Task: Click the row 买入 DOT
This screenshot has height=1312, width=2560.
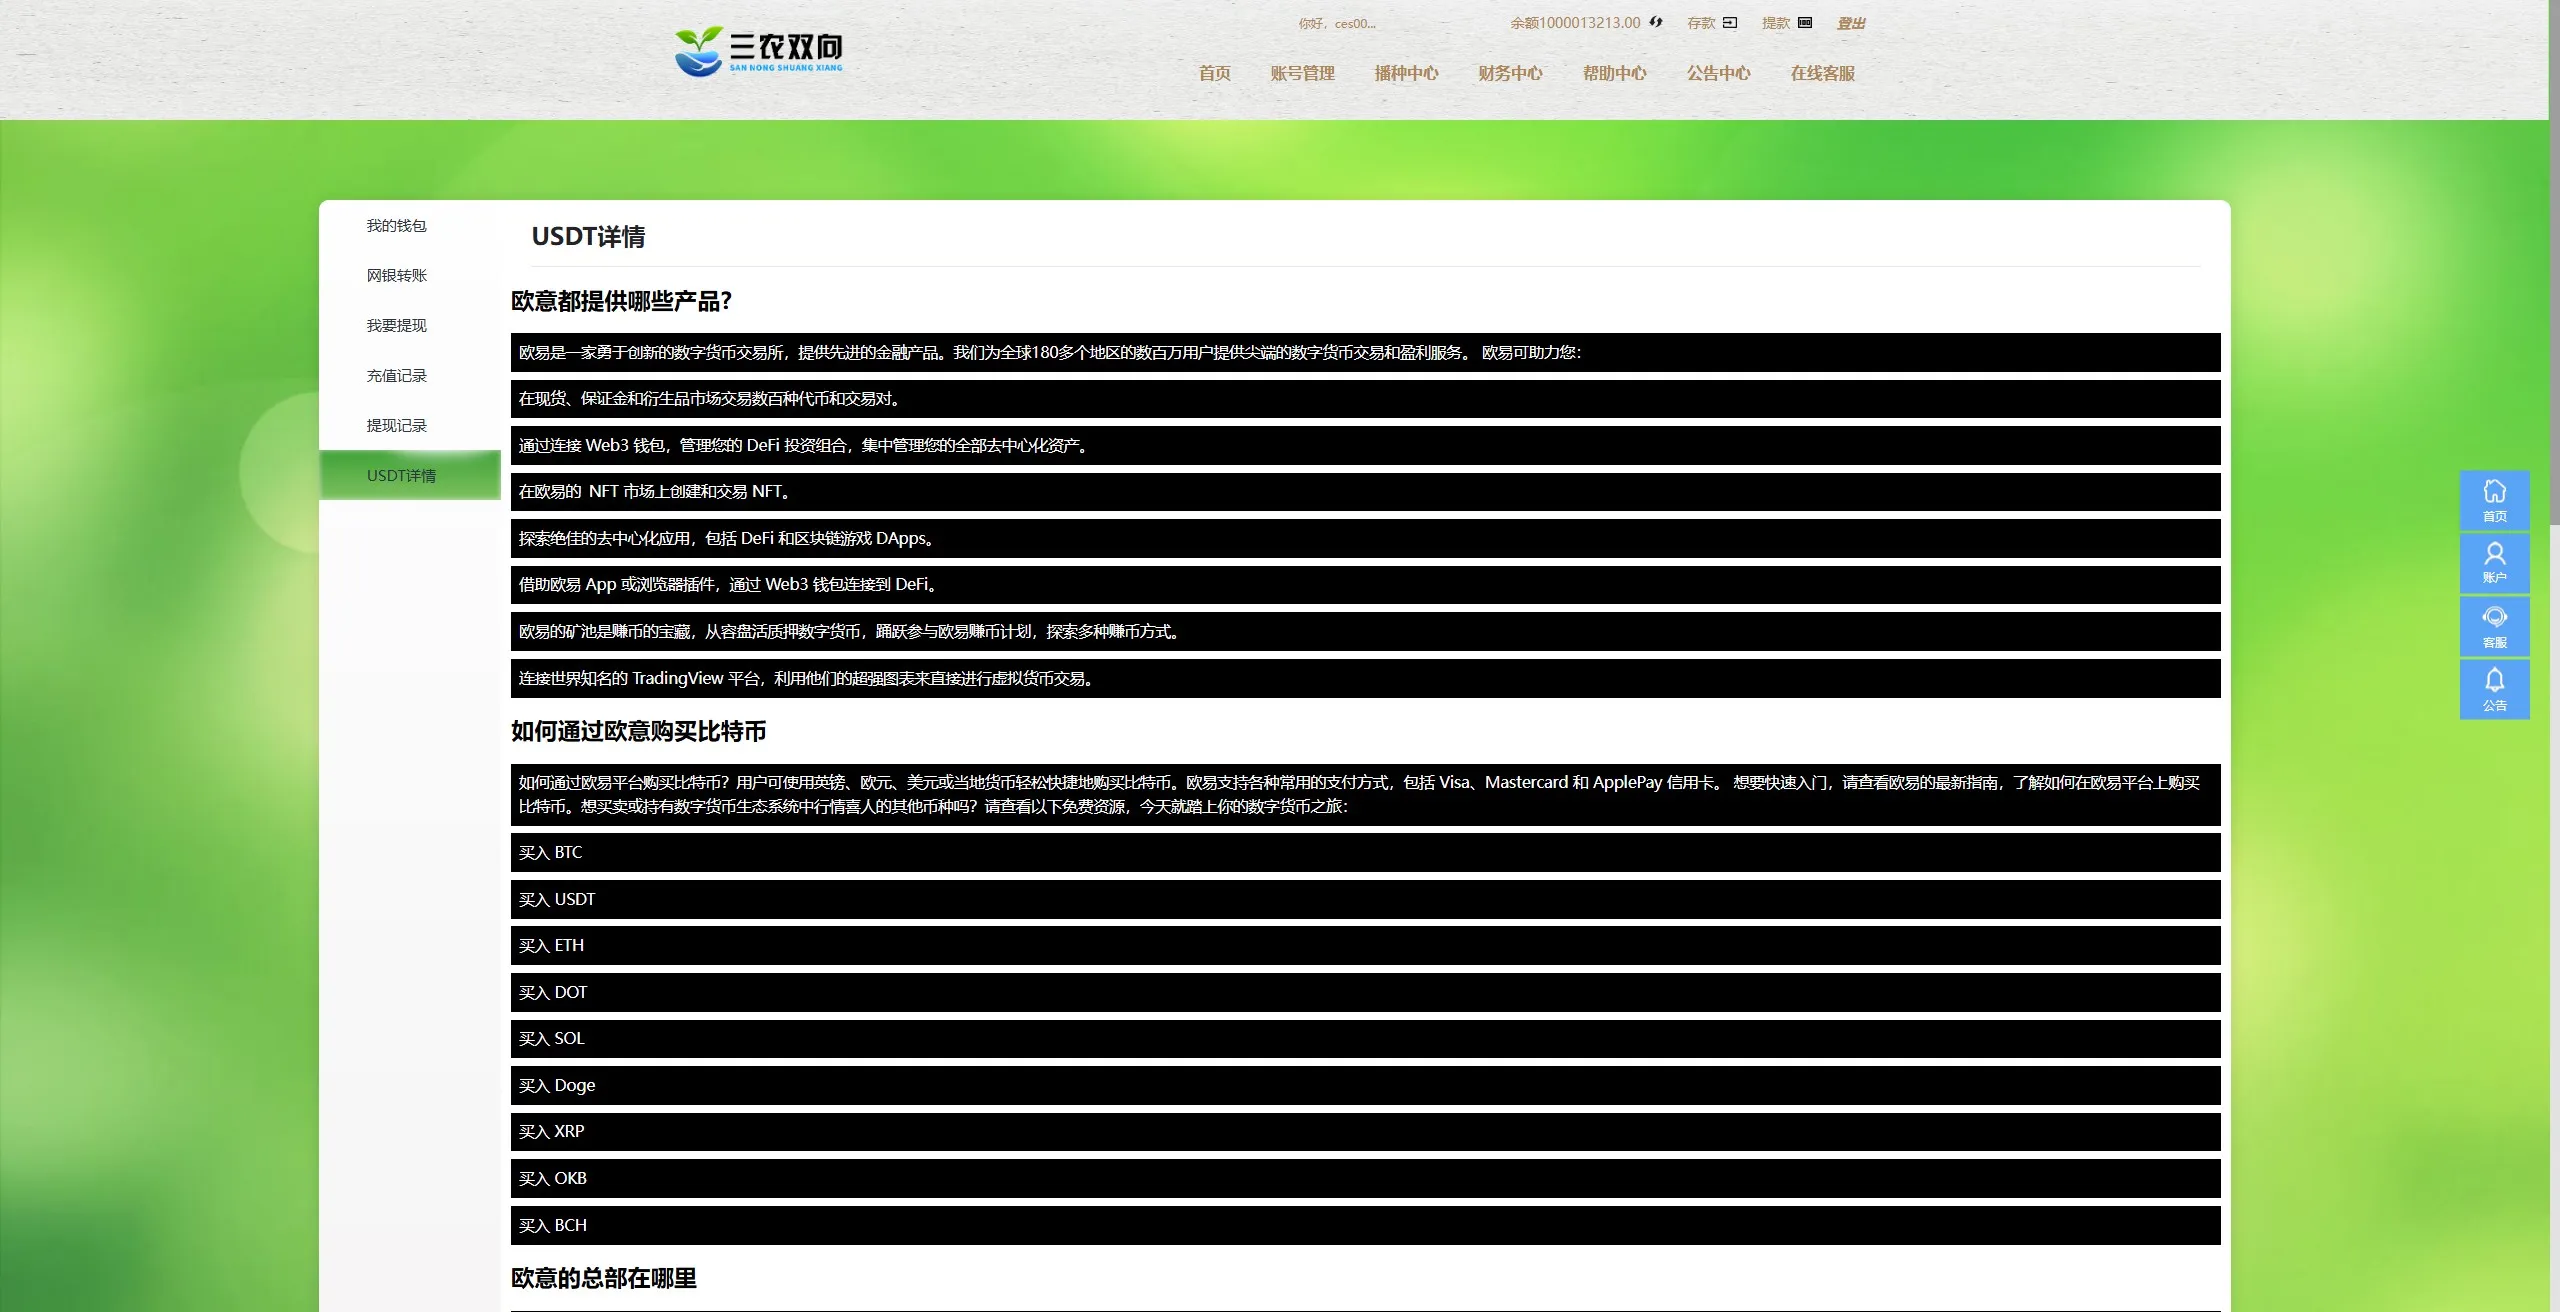Action: (1365, 992)
